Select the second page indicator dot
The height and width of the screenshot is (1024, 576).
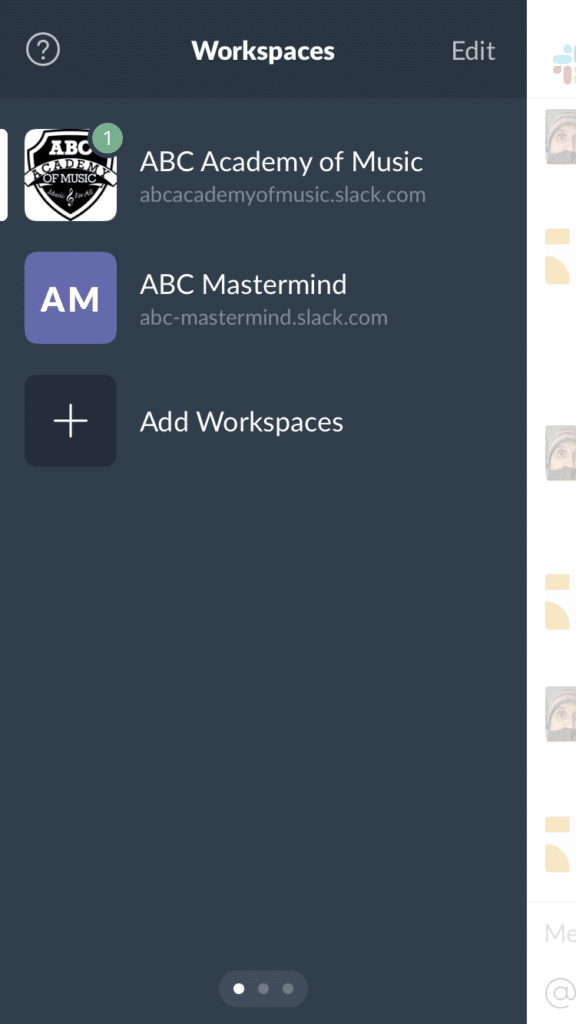263,989
